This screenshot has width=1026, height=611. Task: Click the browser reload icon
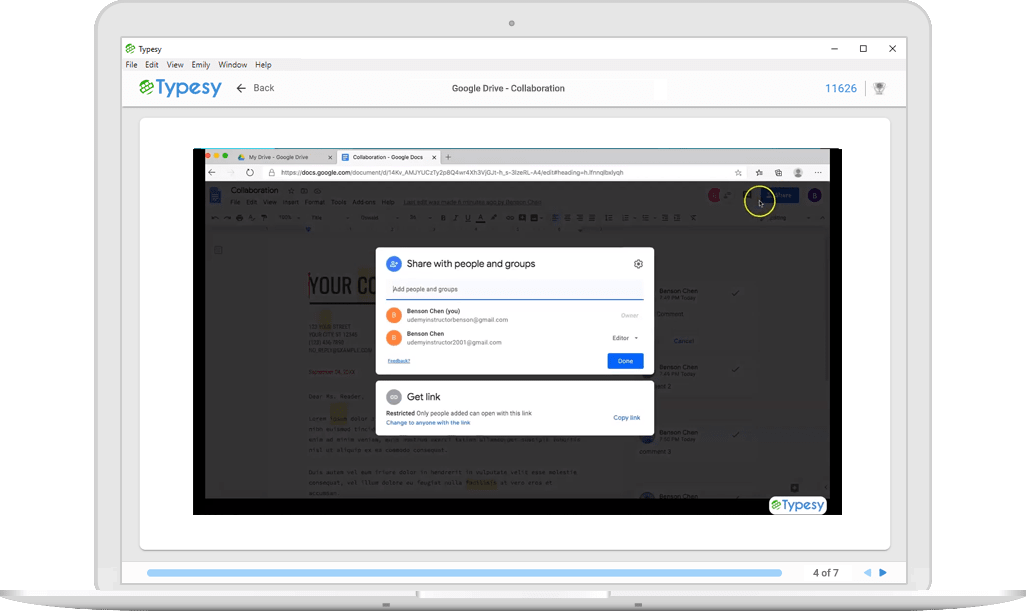point(250,173)
